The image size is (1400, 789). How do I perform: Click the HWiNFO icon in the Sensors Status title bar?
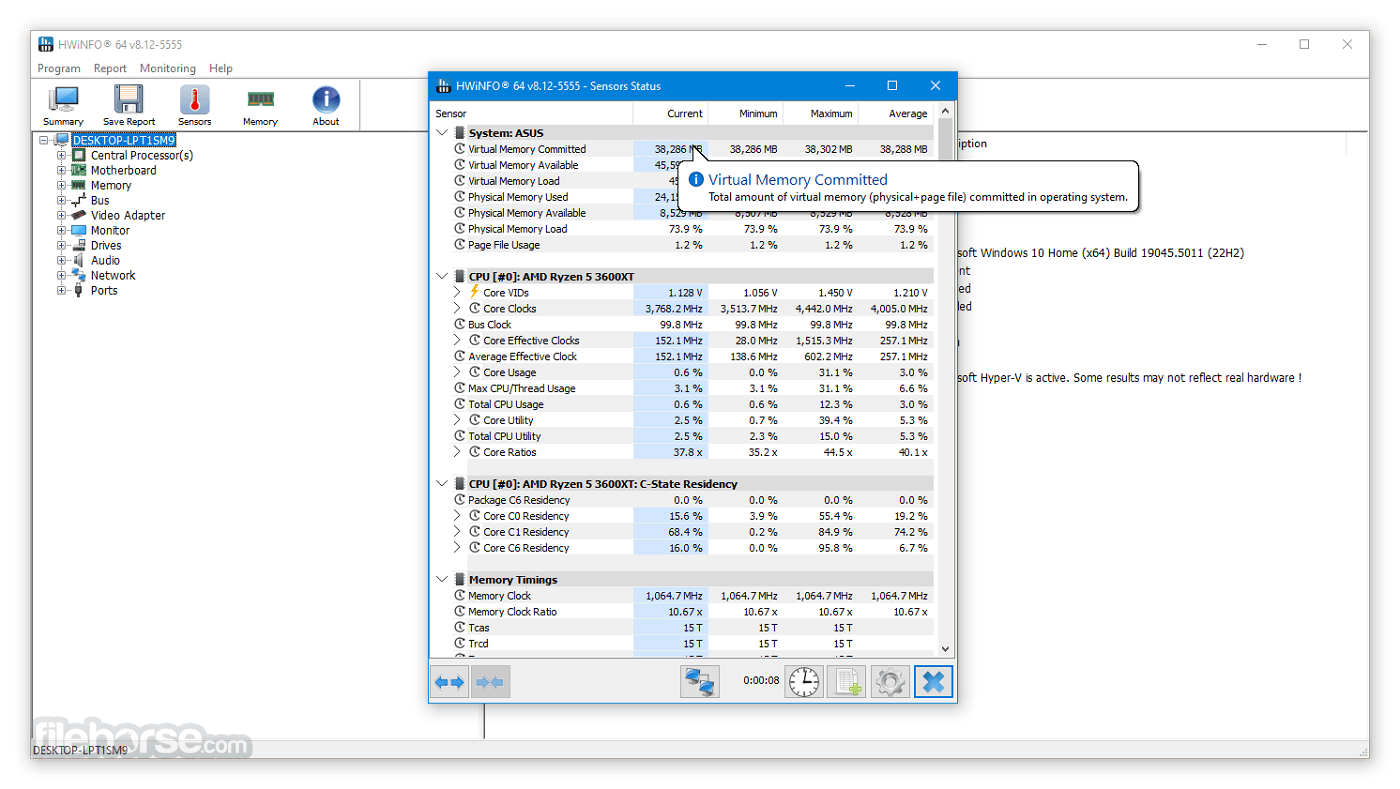pos(443,86)
